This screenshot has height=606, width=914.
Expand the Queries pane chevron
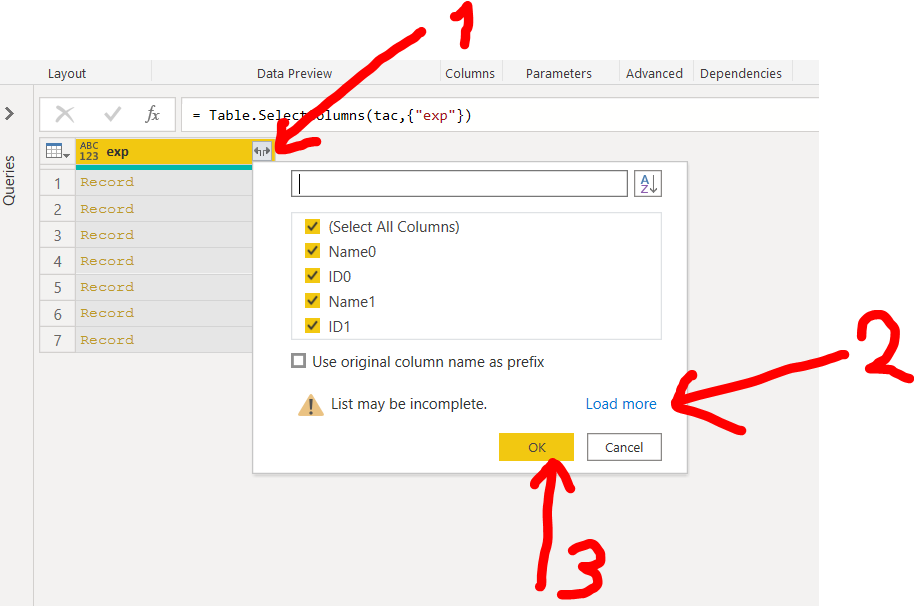pos(9,113)
